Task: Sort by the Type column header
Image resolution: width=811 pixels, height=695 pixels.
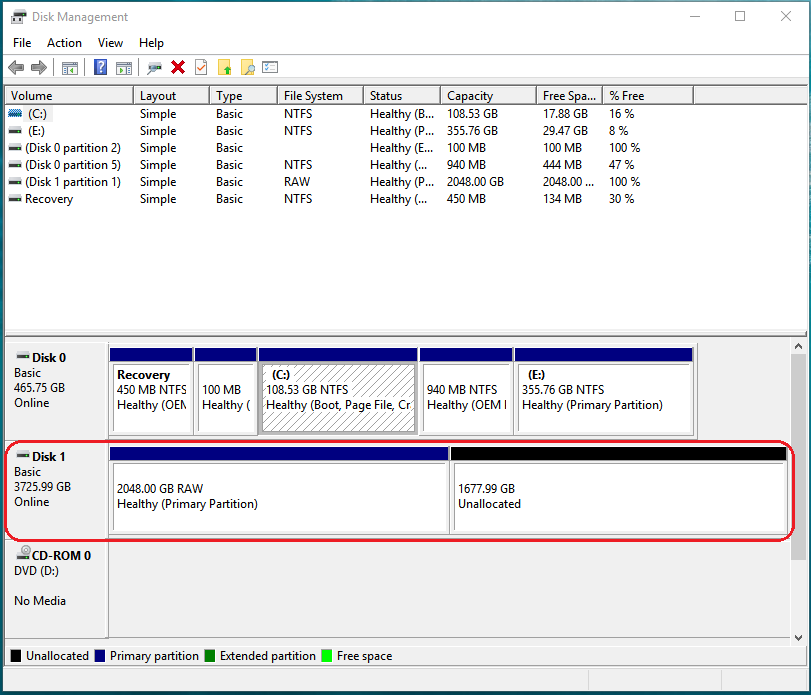Action: point(244,96)
